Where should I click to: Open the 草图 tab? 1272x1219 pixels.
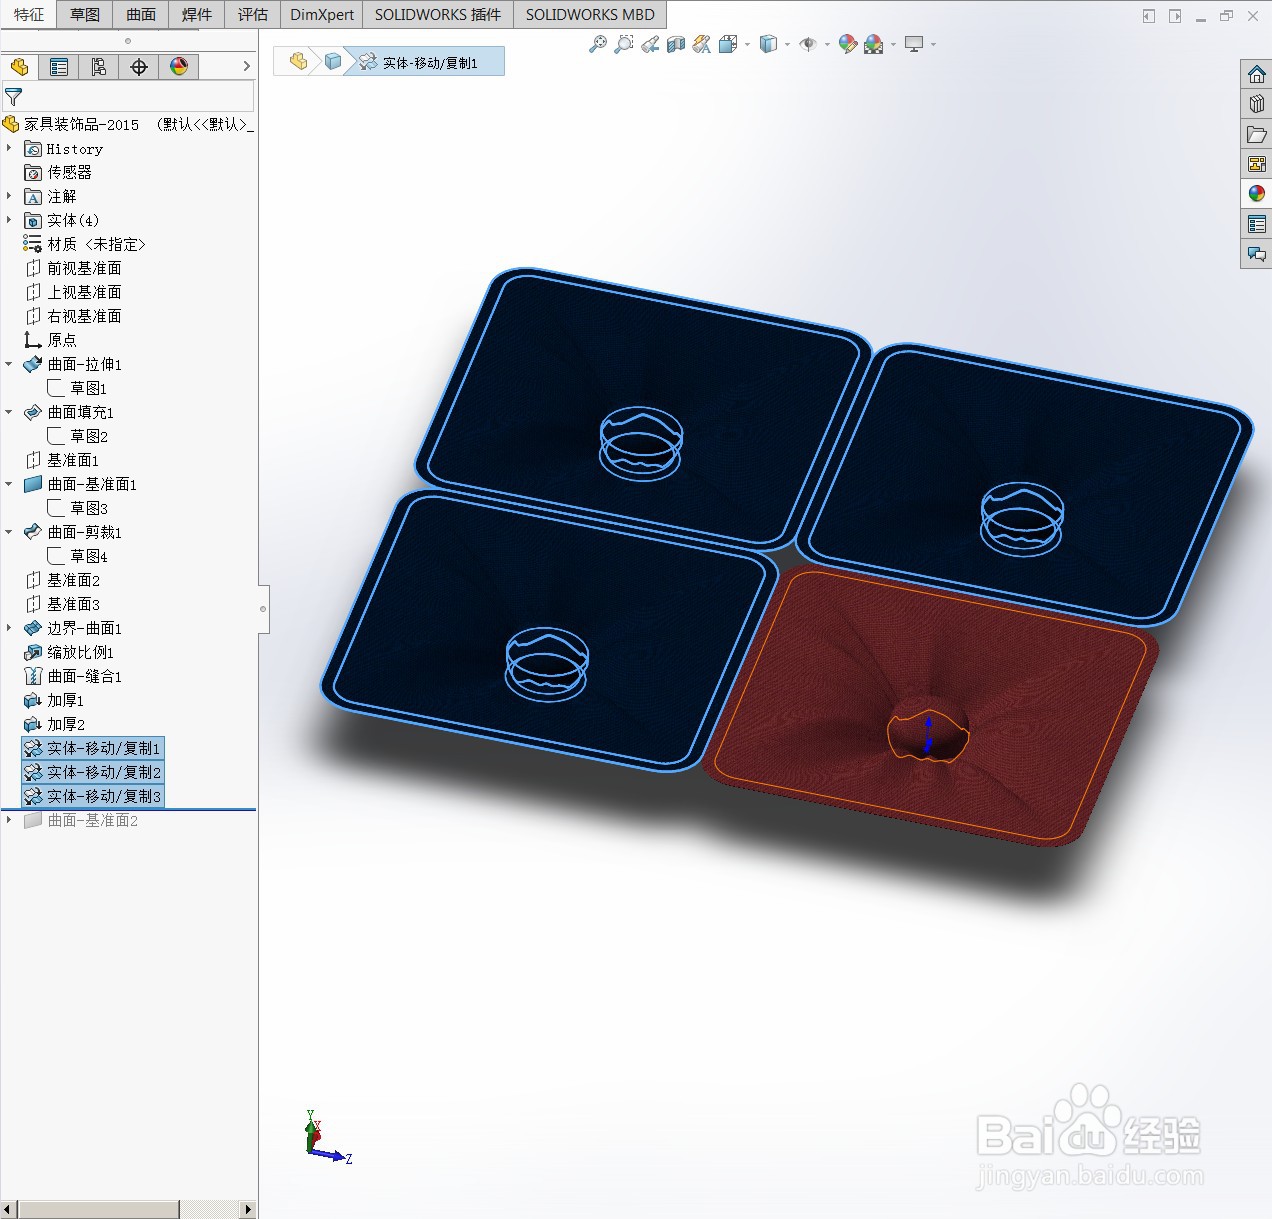(85, 14)
